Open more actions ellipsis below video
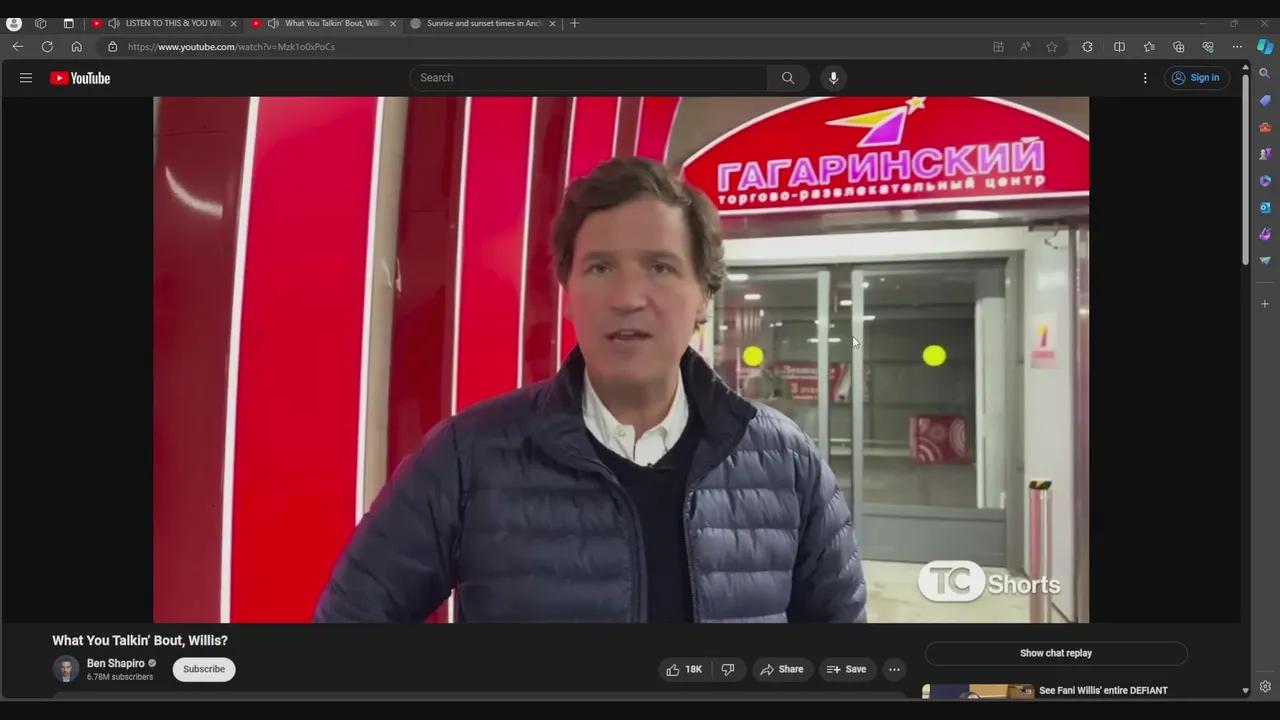Screen dimensions: 1280x720 pos(895,669)
